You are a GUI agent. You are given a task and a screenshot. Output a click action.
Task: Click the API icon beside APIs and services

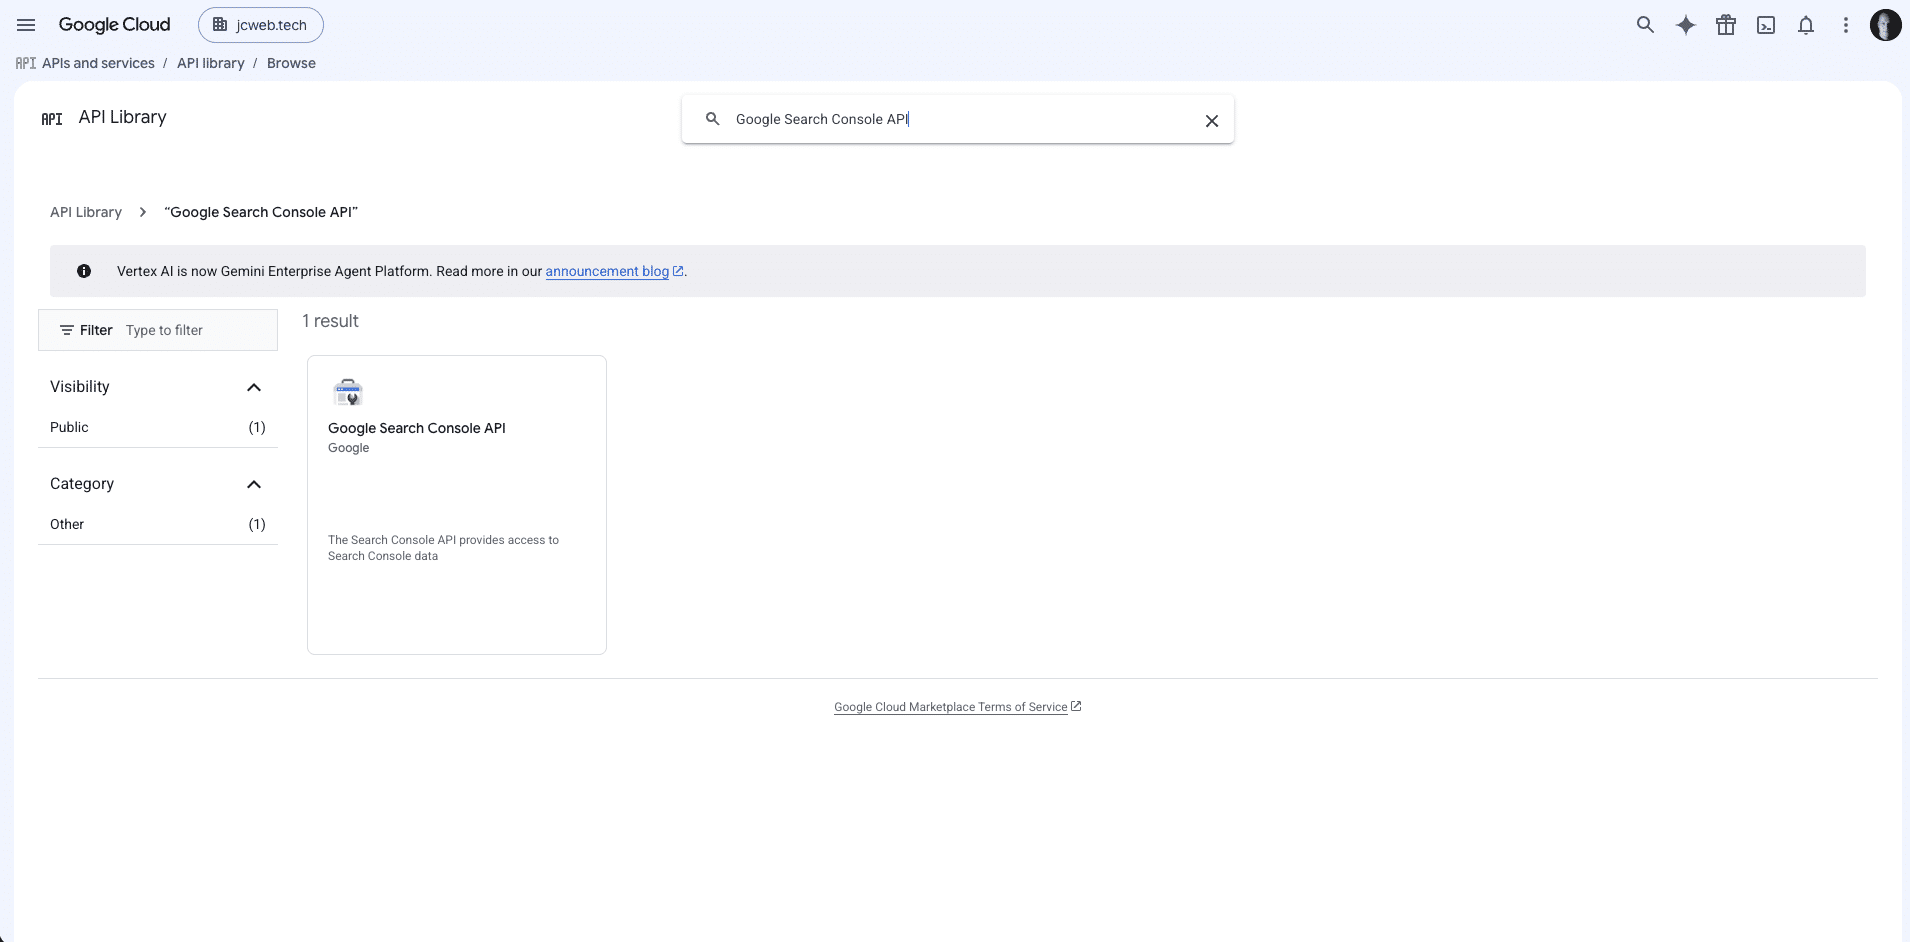coord(26,63)
